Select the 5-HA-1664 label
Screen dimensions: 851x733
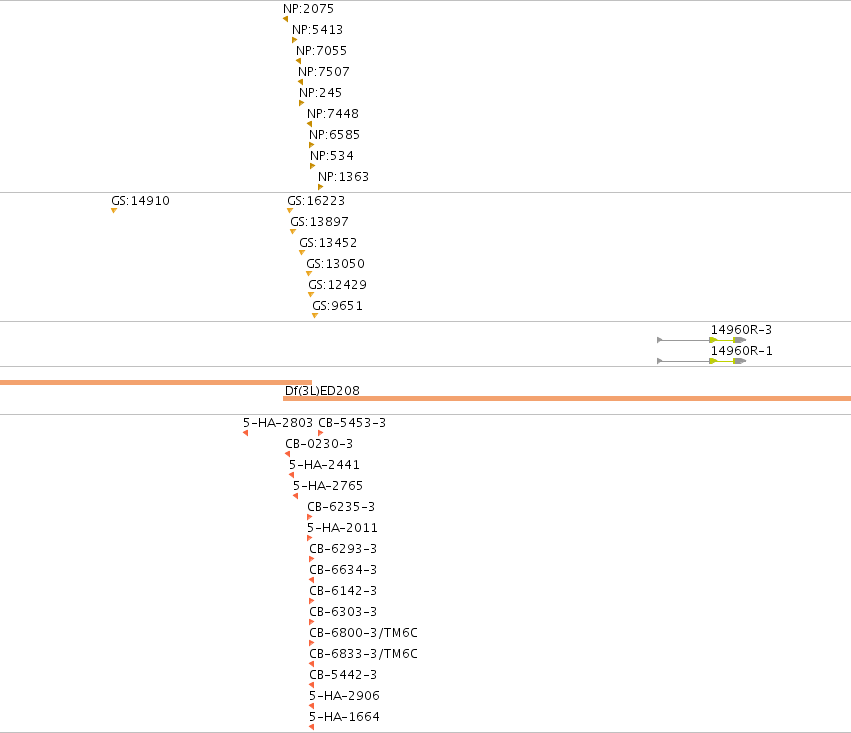point(344,717)
